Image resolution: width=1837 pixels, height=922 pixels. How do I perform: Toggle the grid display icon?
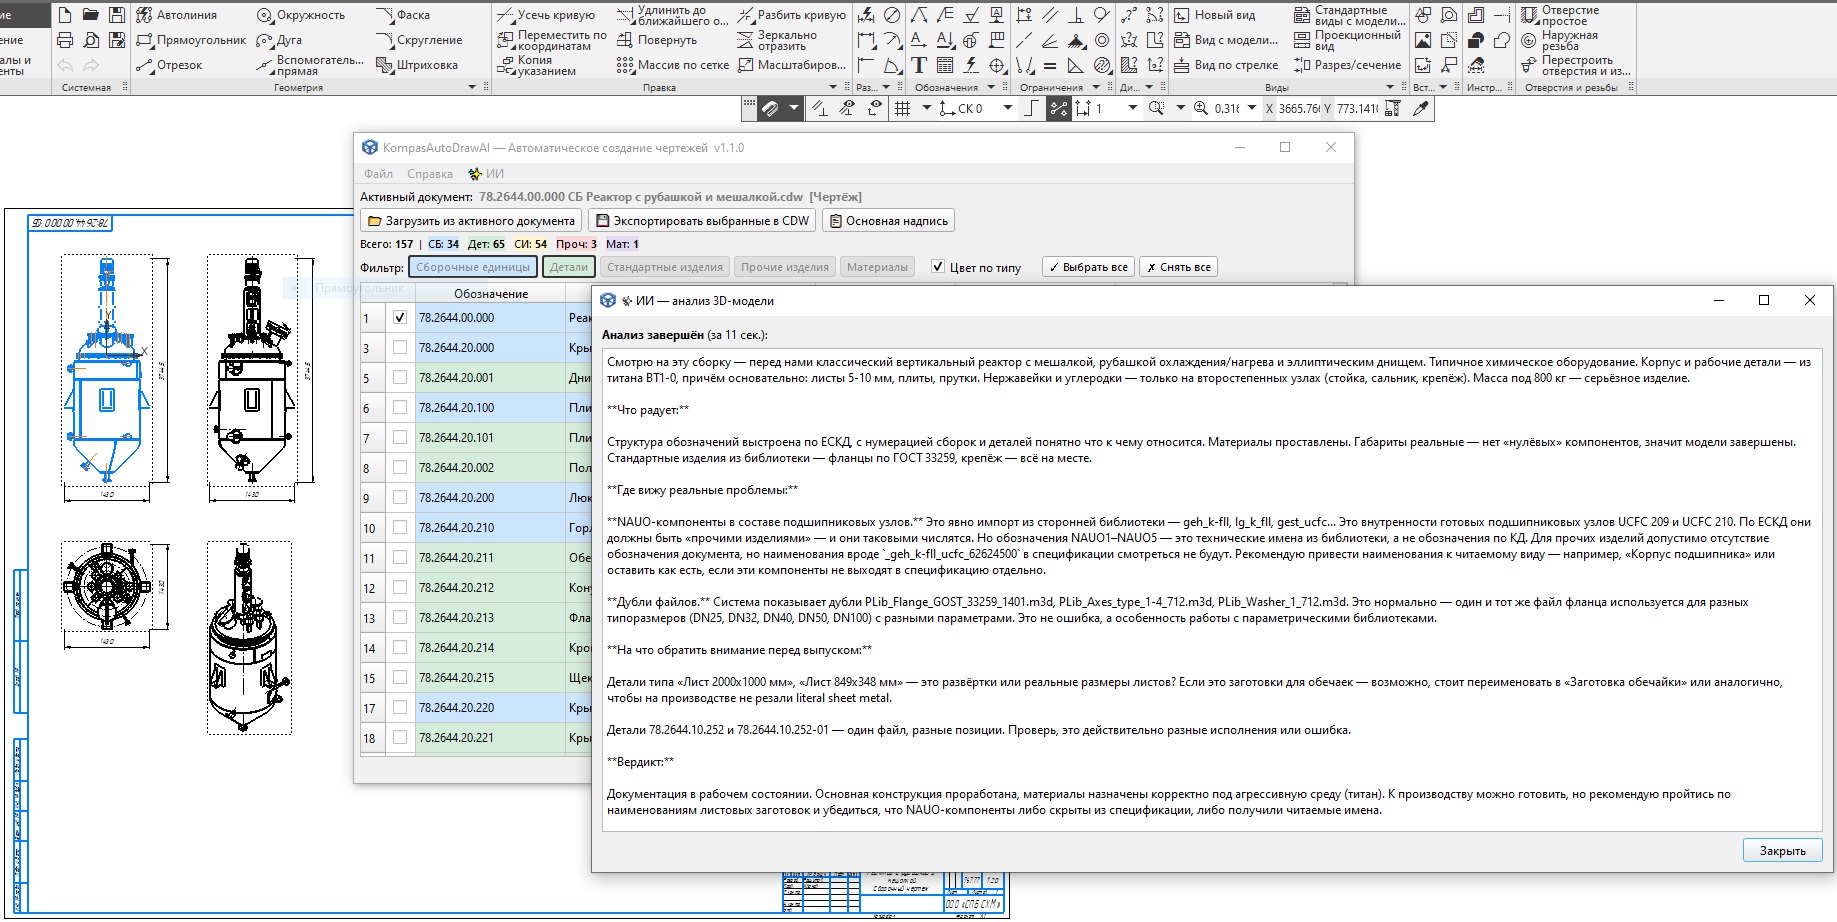[902, 108]
